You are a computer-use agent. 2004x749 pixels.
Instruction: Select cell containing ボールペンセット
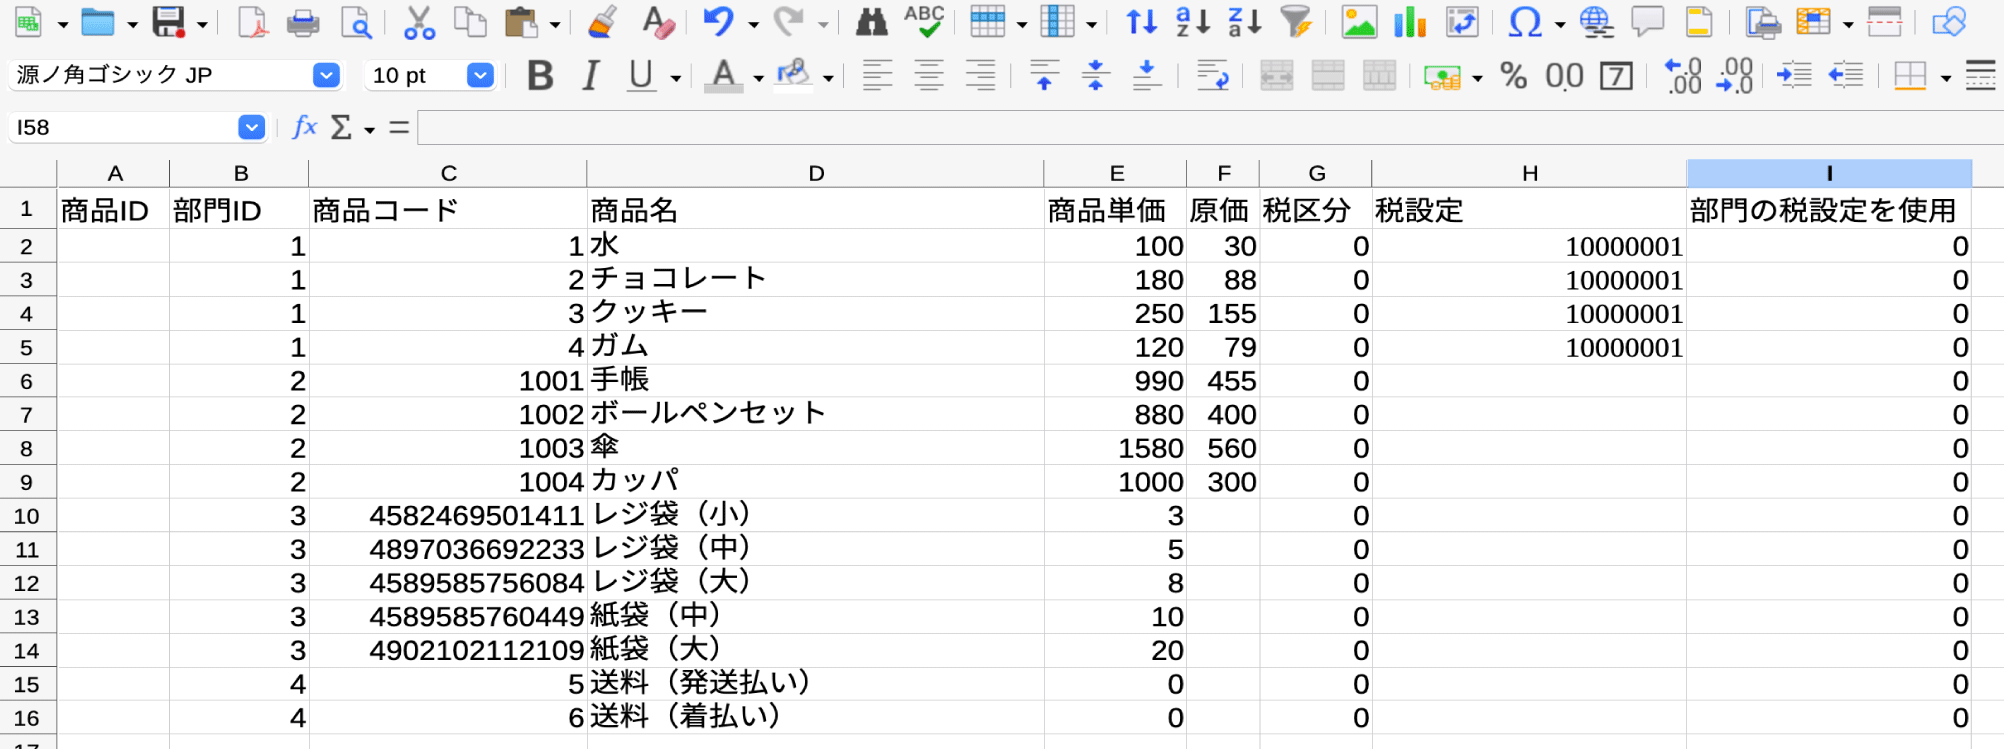[815, 415]
